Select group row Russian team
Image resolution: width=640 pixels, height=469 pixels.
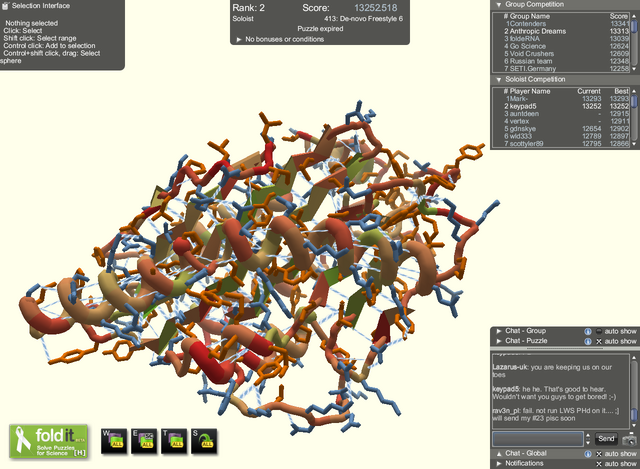click(562, 61)
